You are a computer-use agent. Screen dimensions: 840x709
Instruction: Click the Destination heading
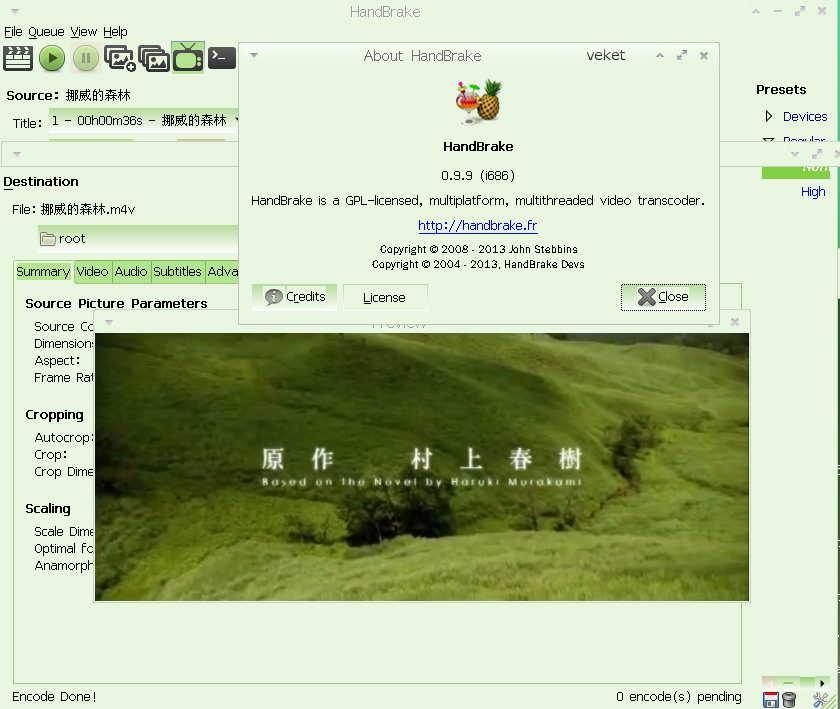41,182
